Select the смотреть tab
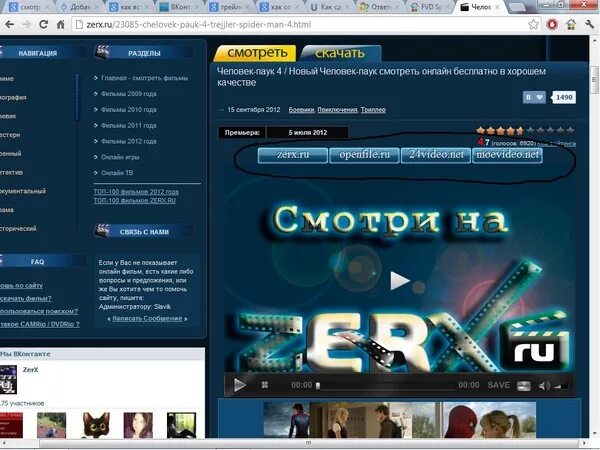Image resolution: width=600 pixels, height=450 pixels. [x=256, y=53]
